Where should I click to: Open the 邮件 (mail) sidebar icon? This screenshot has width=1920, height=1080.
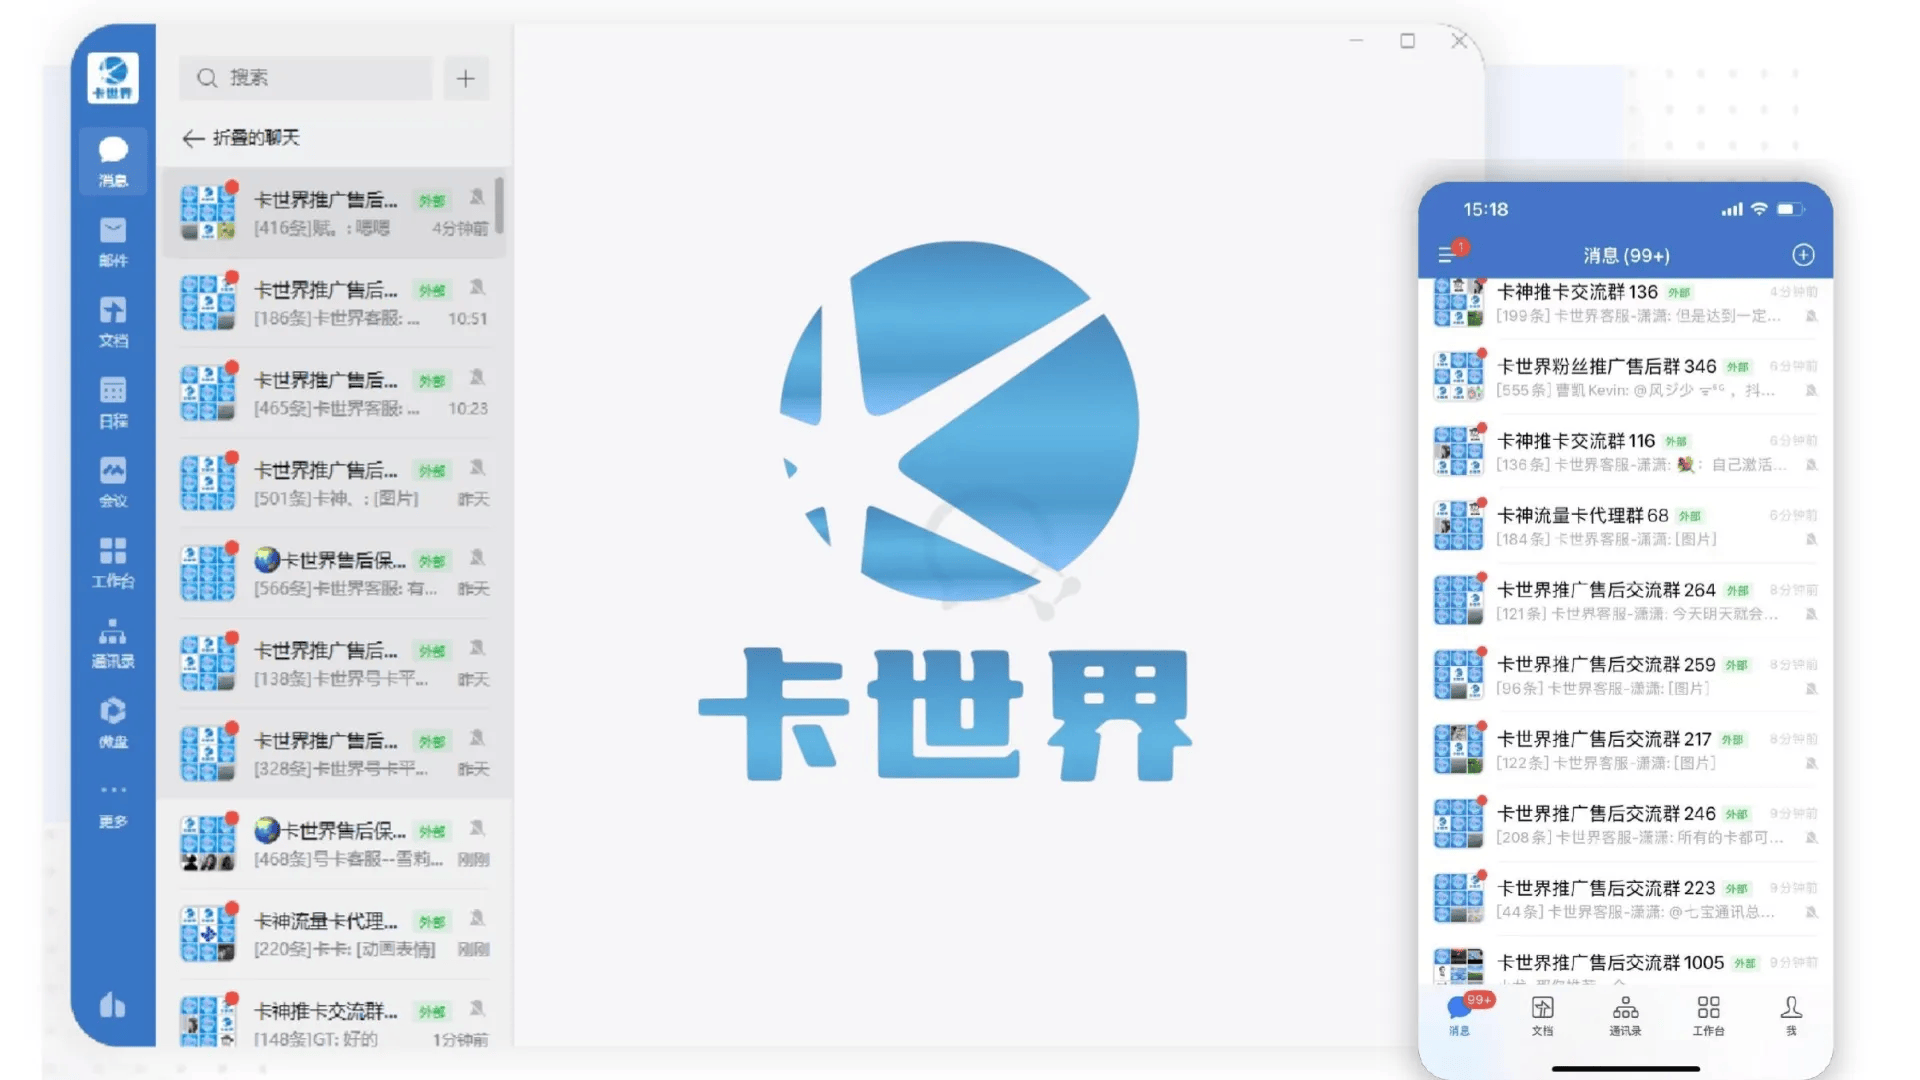point(113,241)
